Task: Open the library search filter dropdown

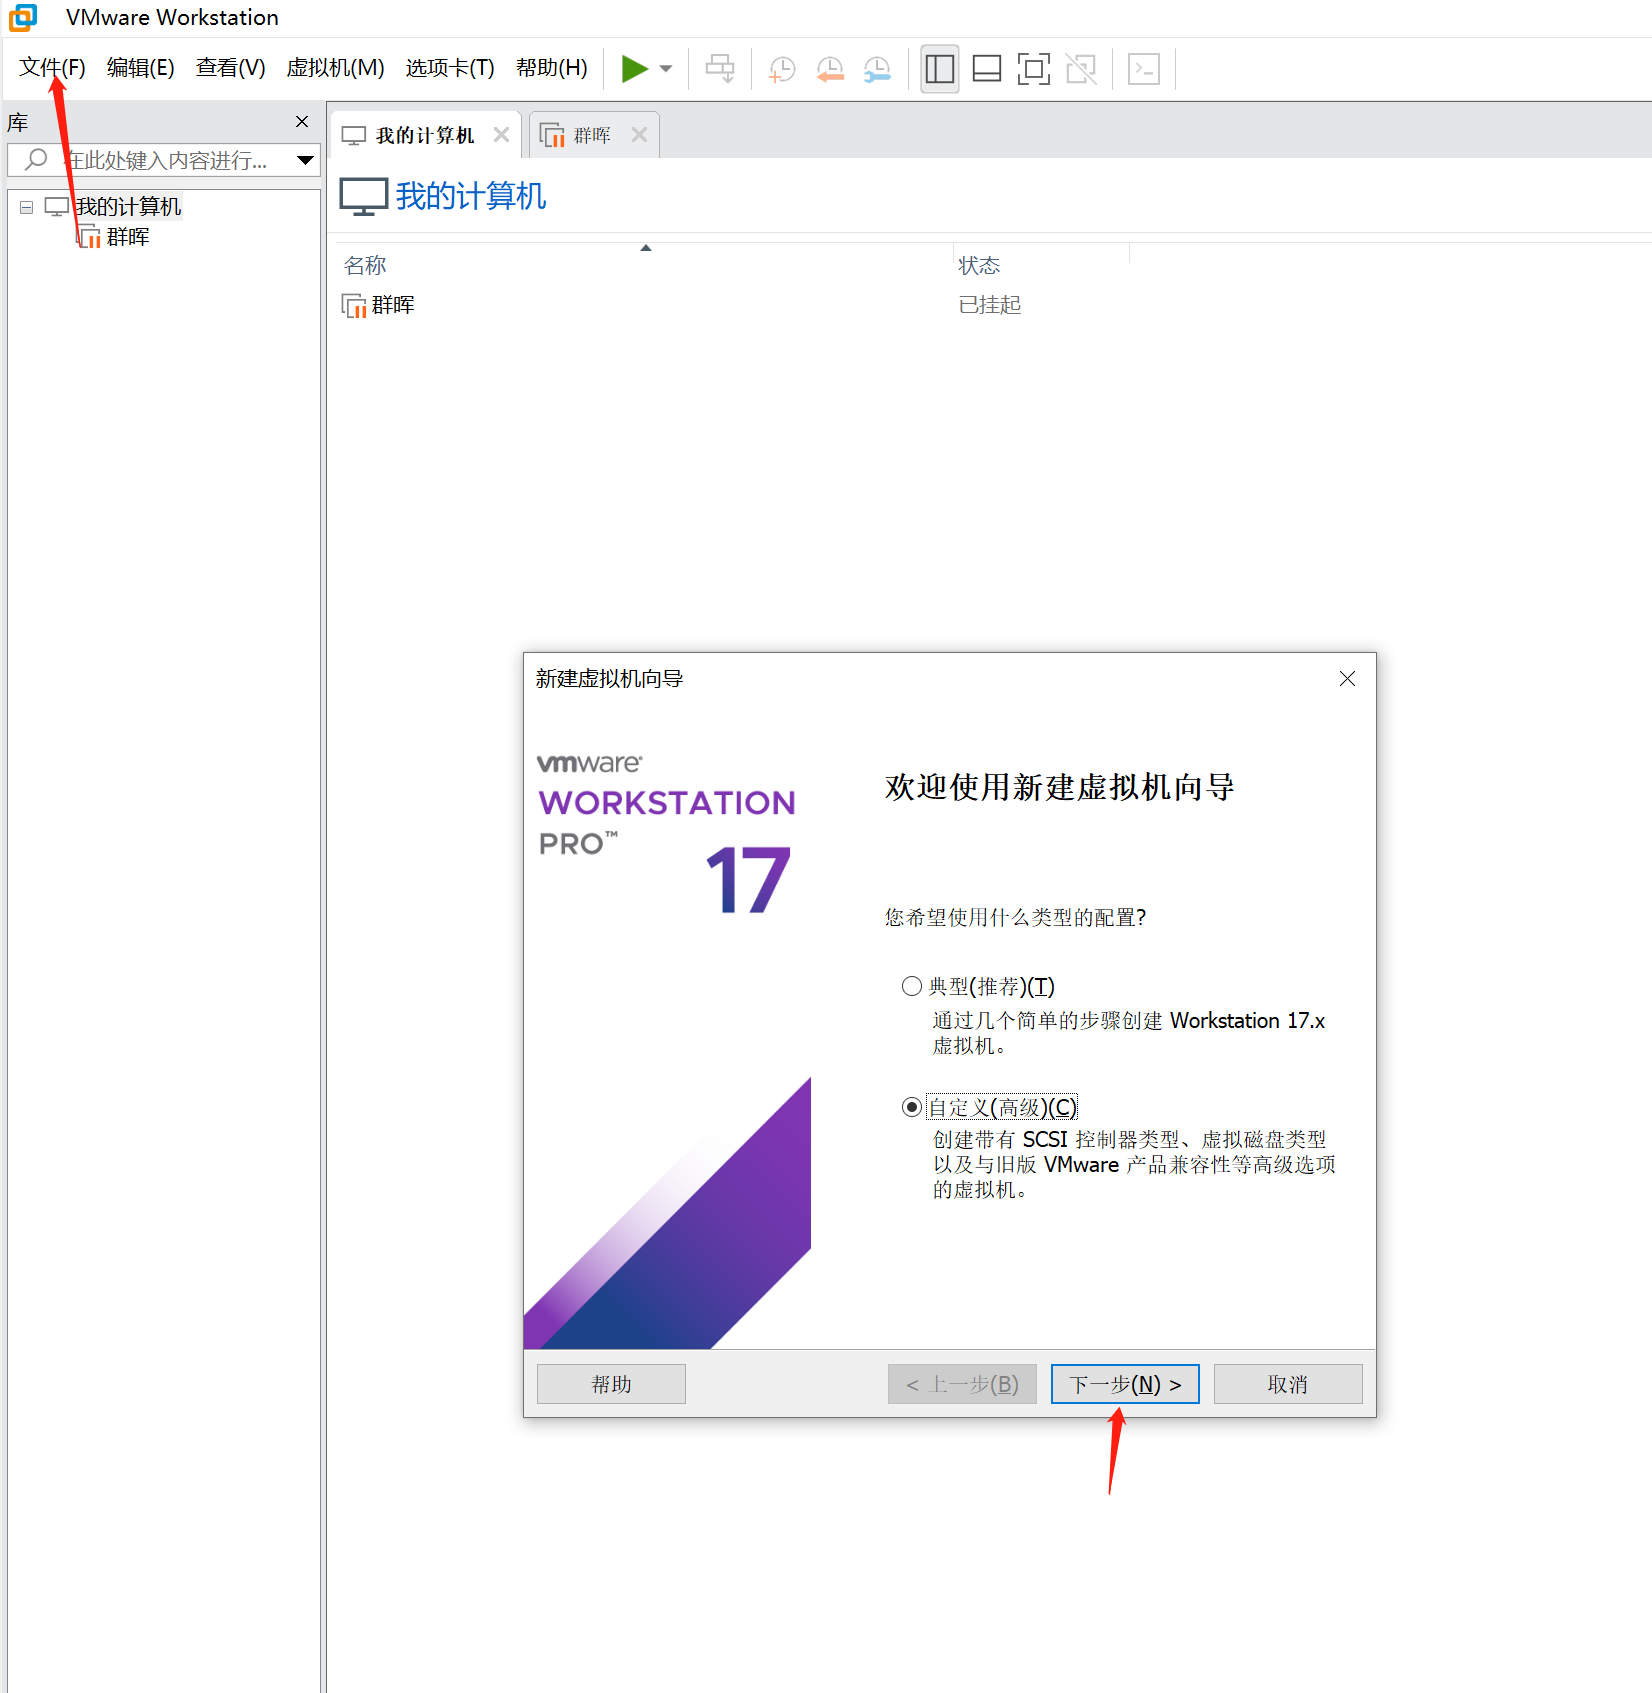Action: [306, 160]
